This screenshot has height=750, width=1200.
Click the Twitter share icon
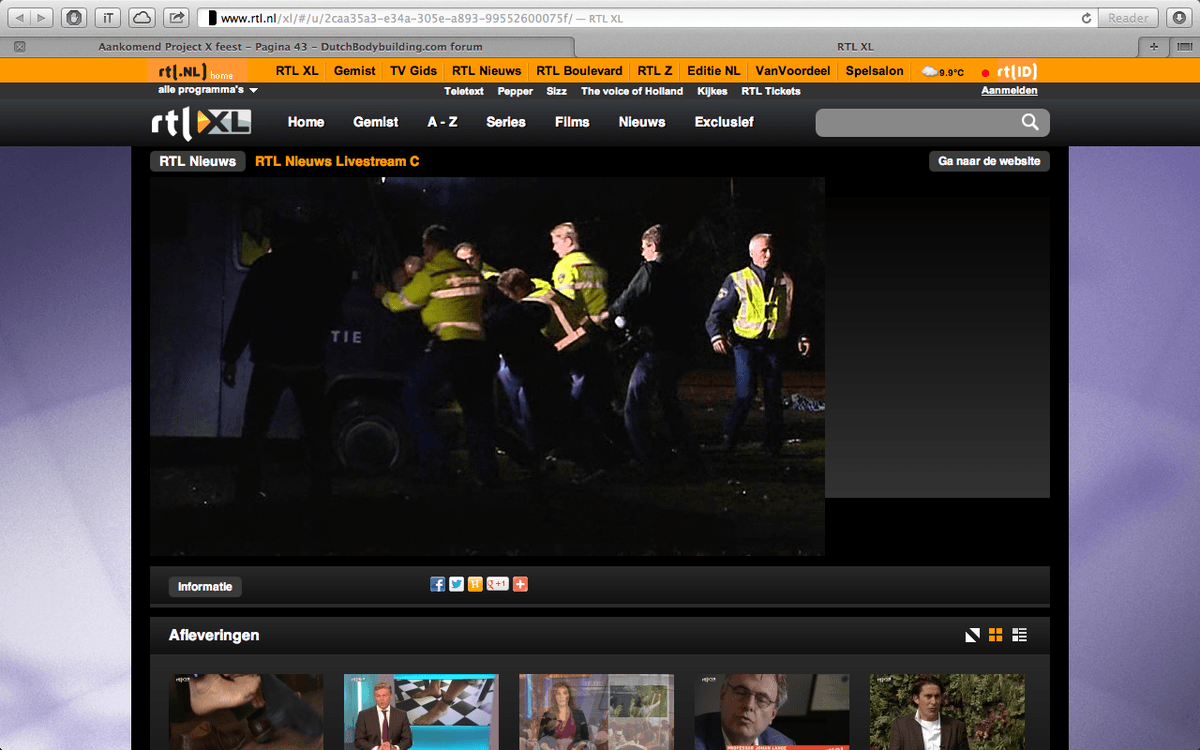coord(456,584)
